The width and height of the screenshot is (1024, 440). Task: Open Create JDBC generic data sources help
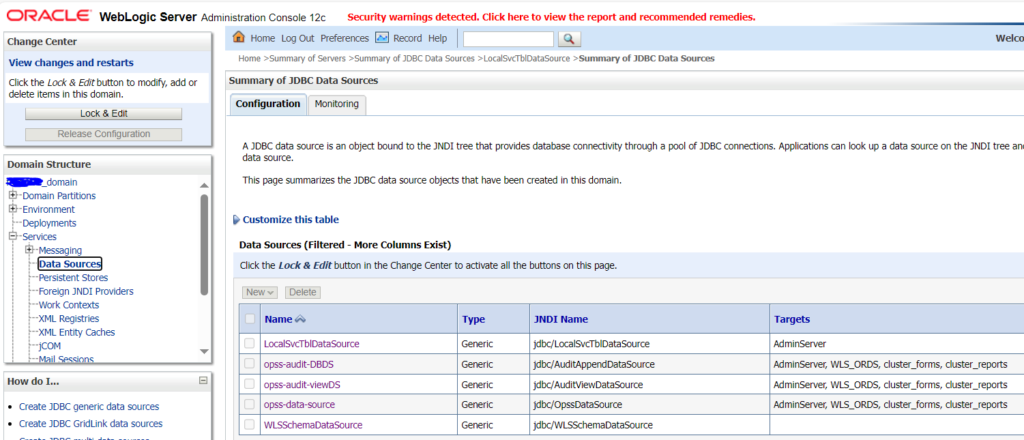[89, 406]
